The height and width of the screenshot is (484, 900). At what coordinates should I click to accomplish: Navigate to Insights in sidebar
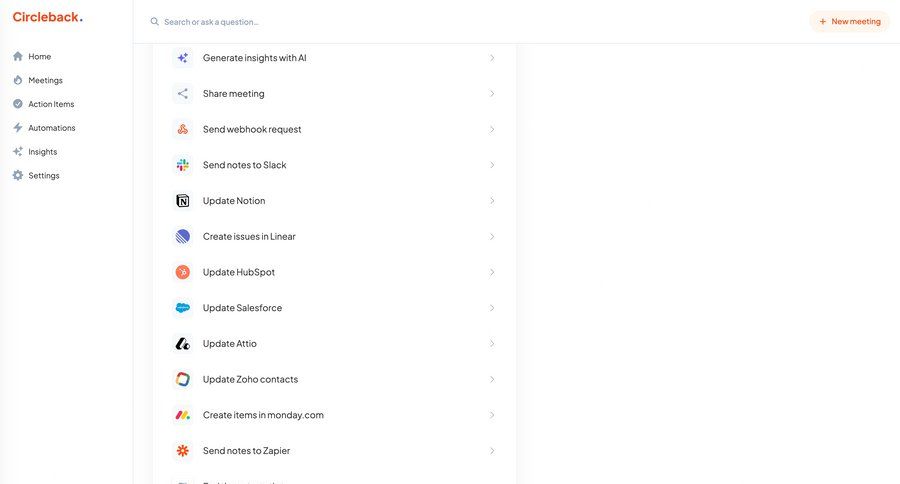(x=42, y=152)
